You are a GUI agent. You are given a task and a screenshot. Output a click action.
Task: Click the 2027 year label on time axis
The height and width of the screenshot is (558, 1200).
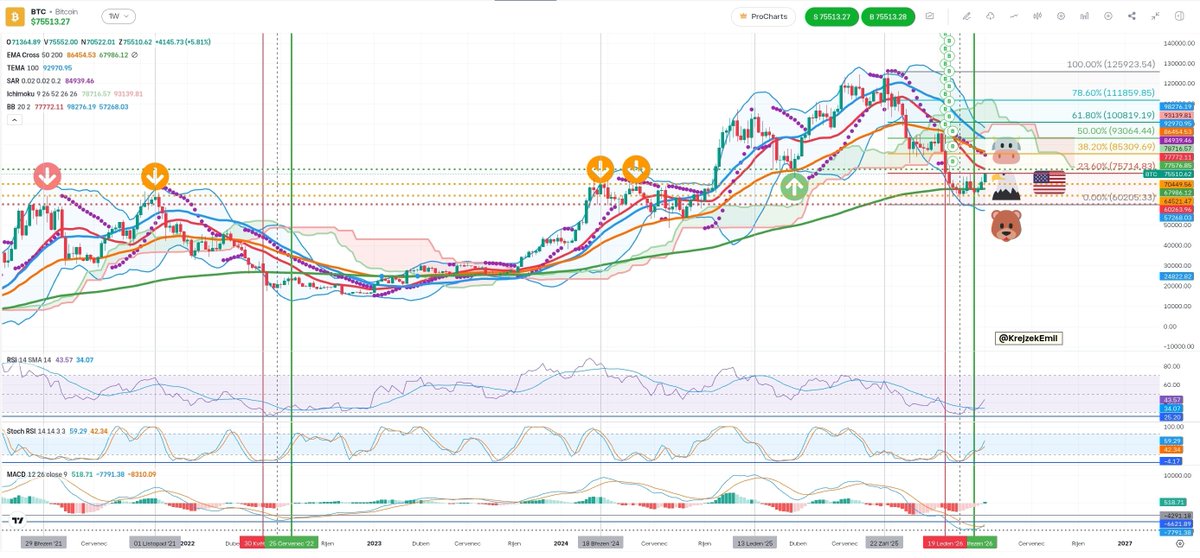tap(1124, 542)
